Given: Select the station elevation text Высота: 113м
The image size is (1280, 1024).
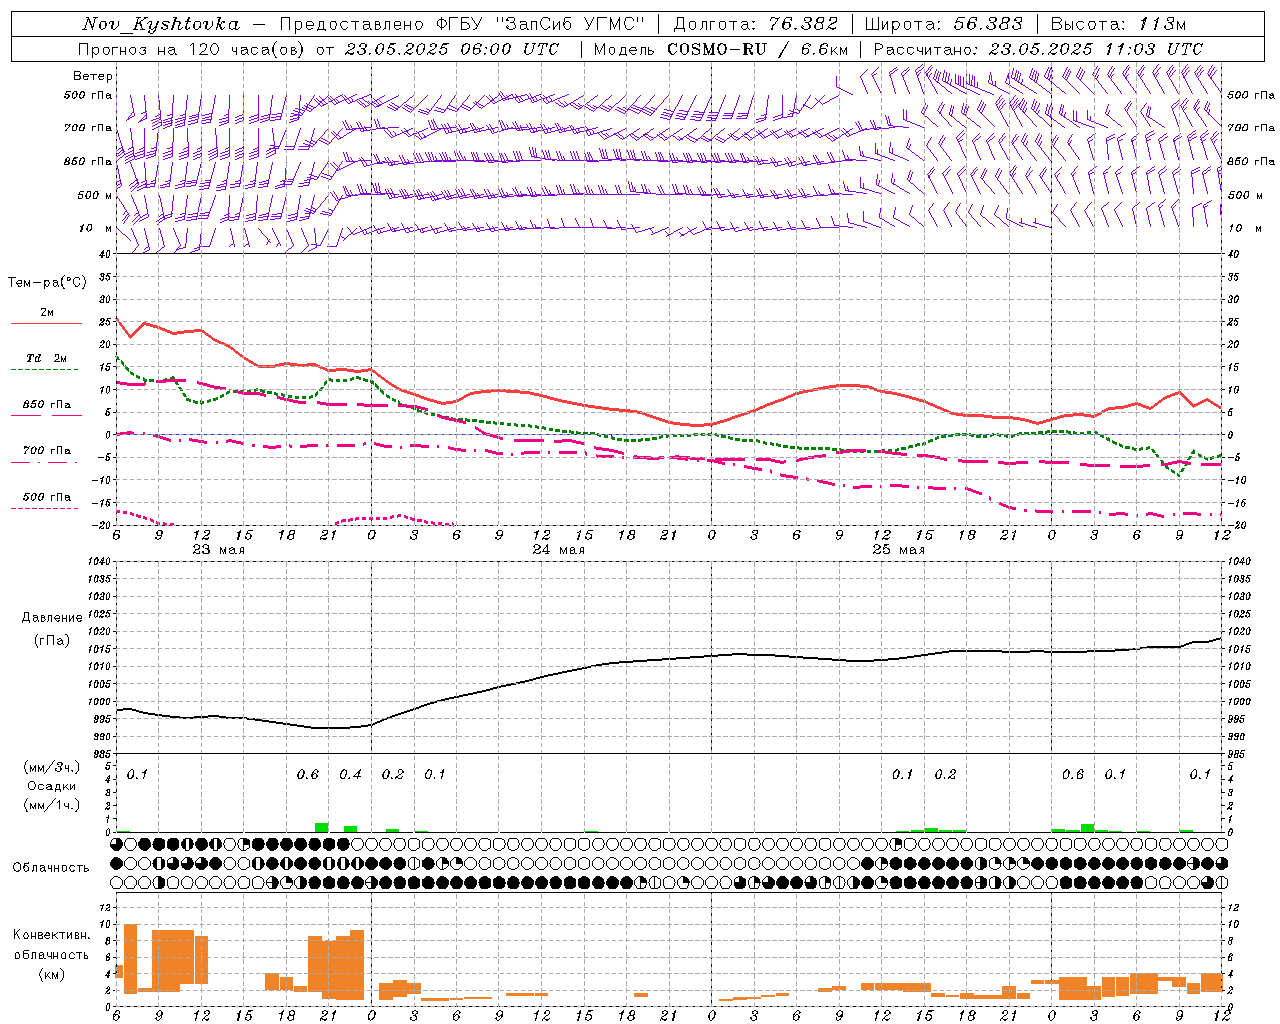Looking at the screenshot, I should pyautogui.click(x=1120, y=24).
